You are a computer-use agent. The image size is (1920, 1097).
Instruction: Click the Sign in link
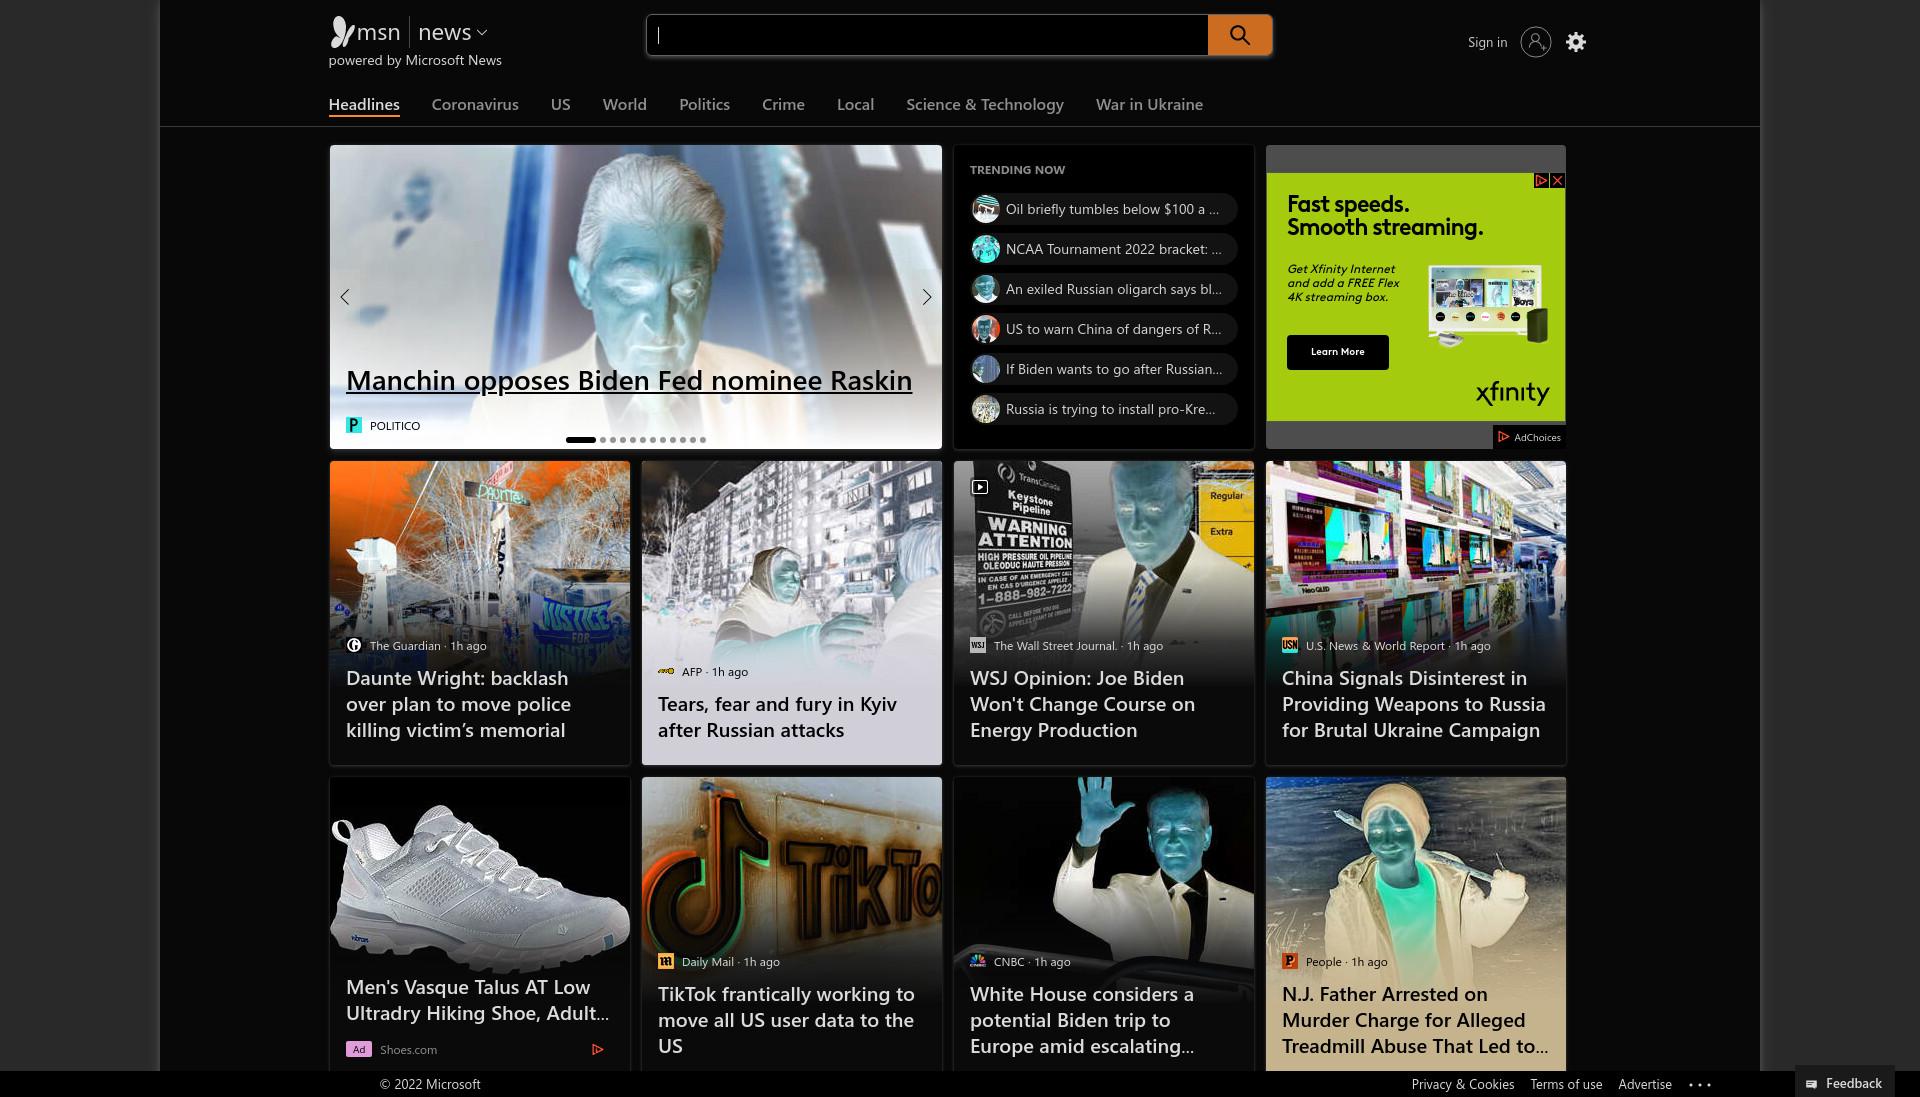(x=1487, y=42)
